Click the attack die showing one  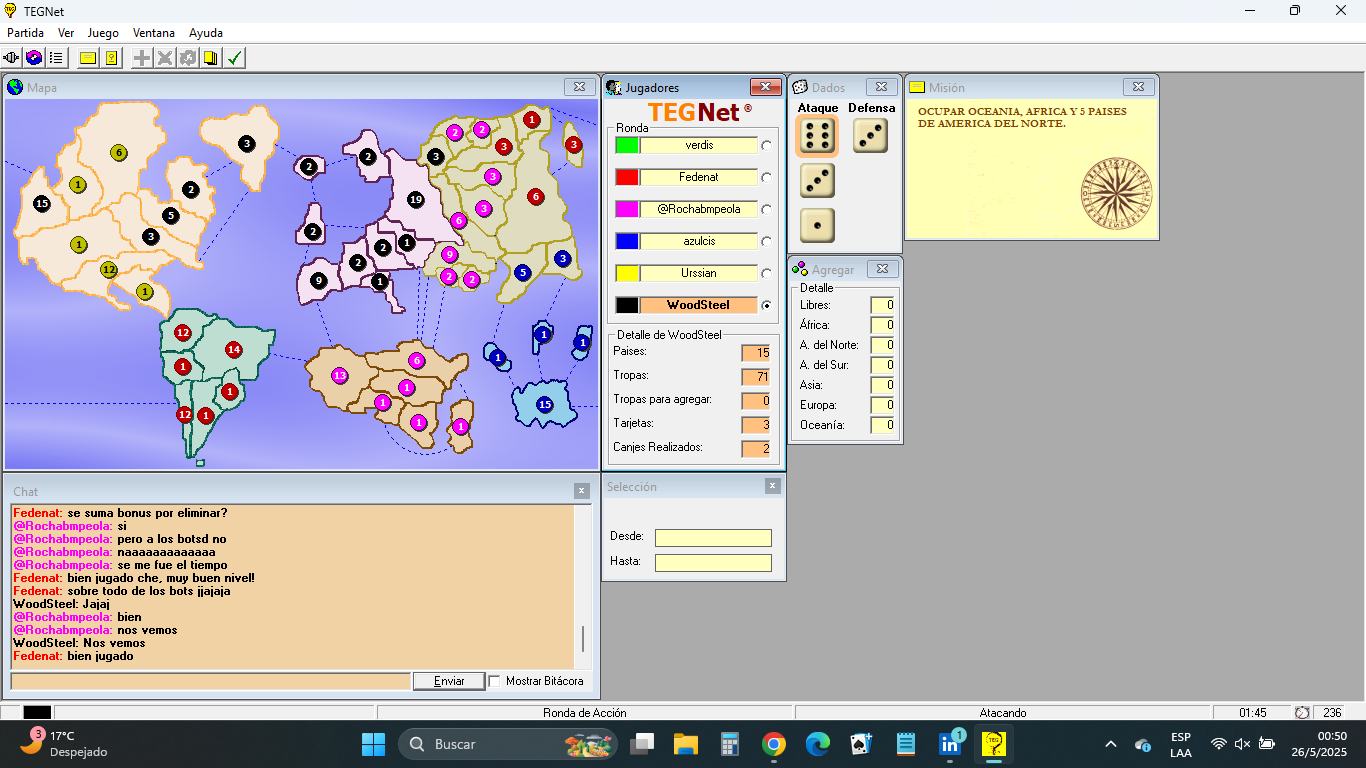[817, 225]
